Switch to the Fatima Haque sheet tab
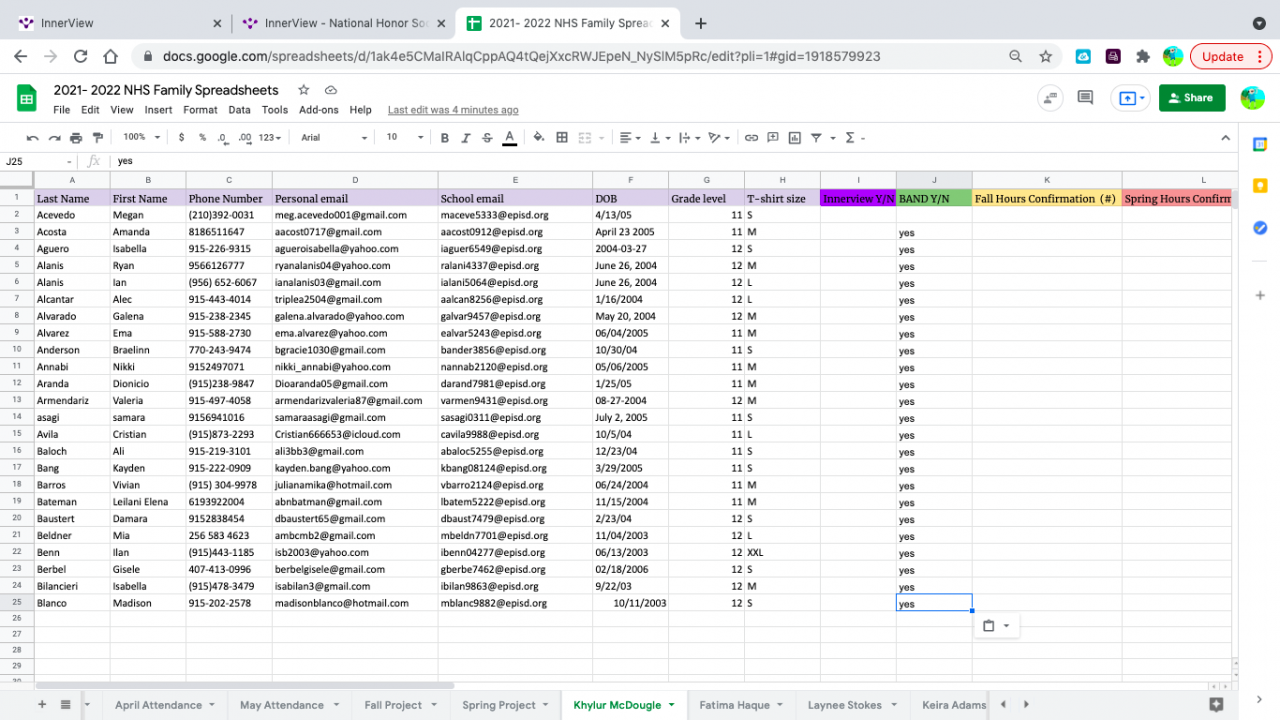This screenshot has height=720, width=1280. (734, 705)
